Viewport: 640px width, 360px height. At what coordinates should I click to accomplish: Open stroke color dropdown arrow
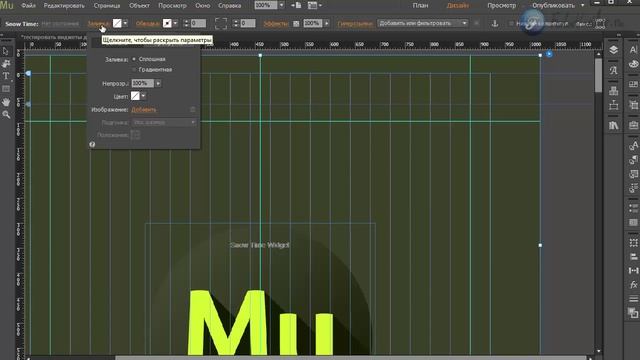175,23
